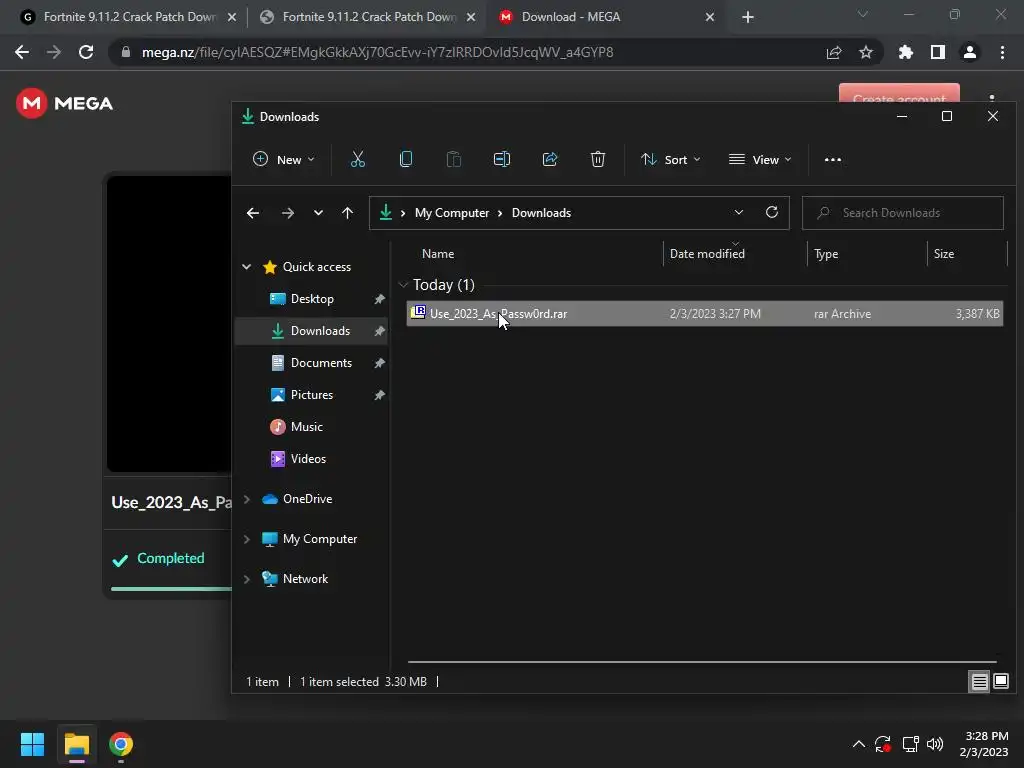1024x768 pixels.
Task: Bookmark this page with the star icon
Action: click(866, 52)
